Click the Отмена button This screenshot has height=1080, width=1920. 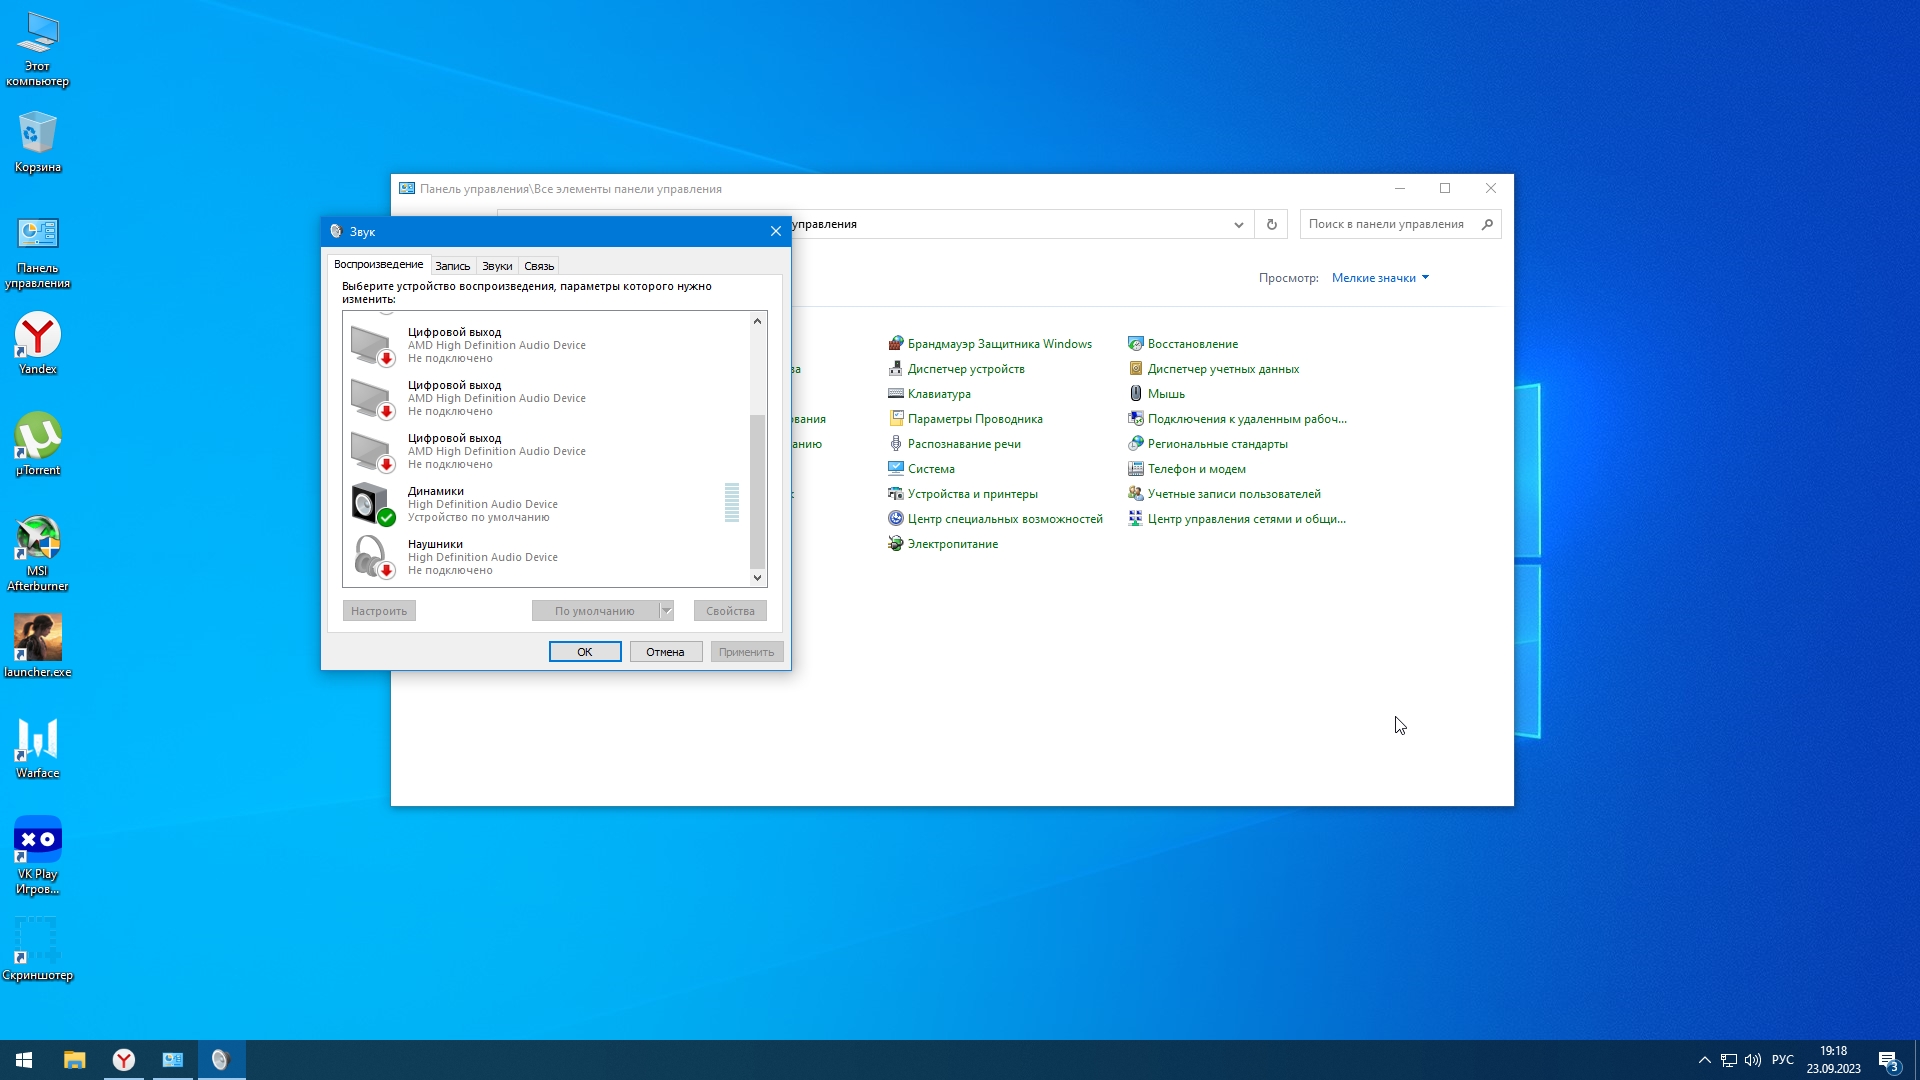(x=665, y=652)
